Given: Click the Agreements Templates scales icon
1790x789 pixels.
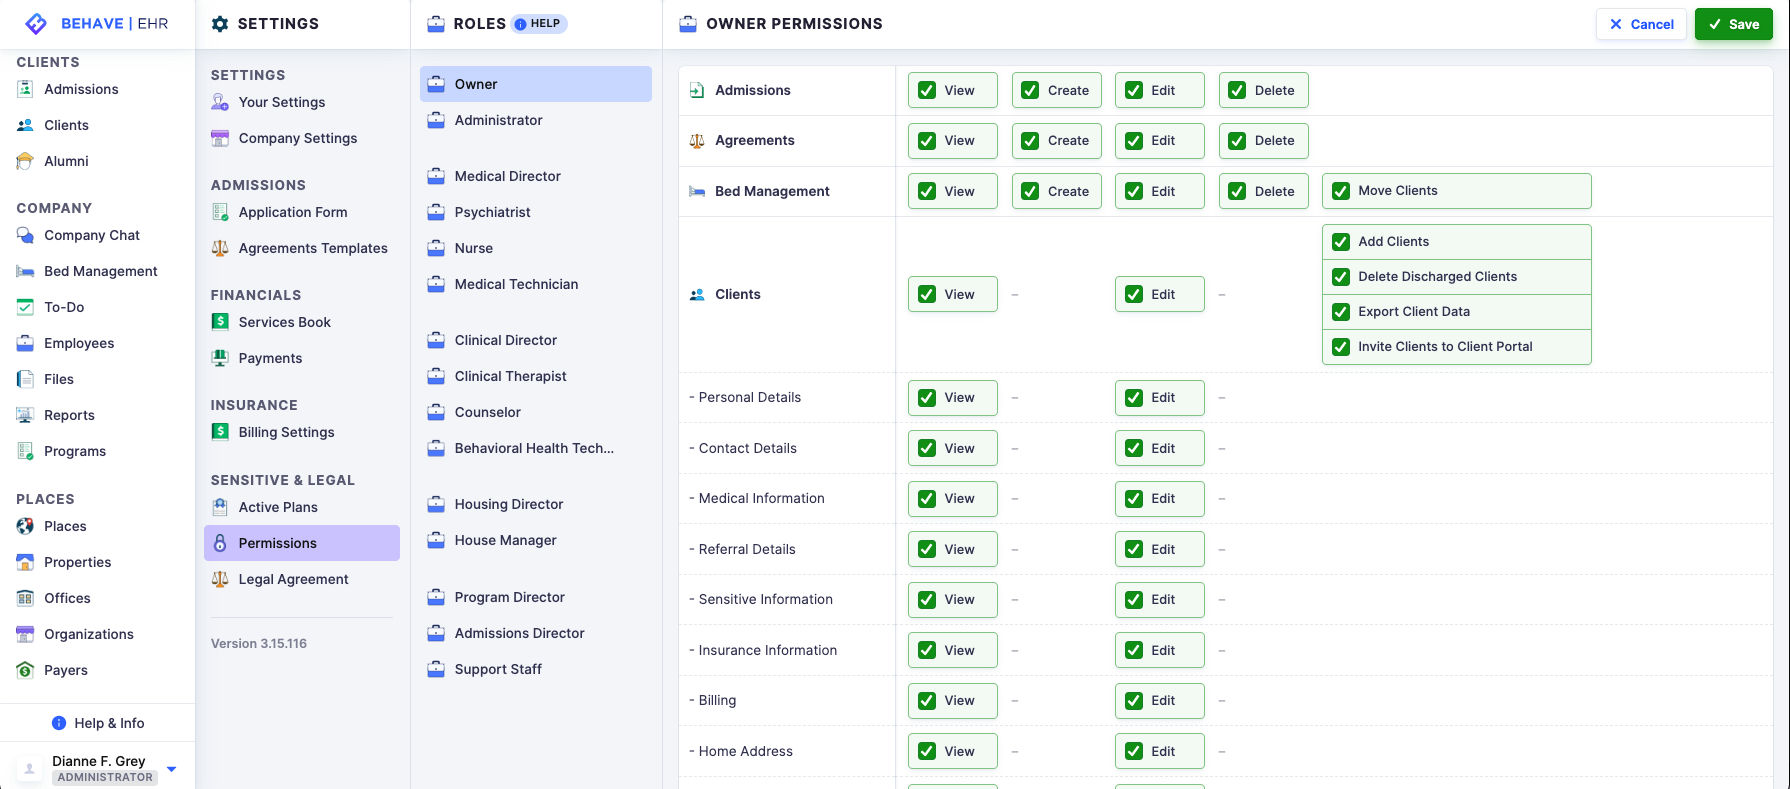Looking at the screenshot, I should click(x=220, y=248).
